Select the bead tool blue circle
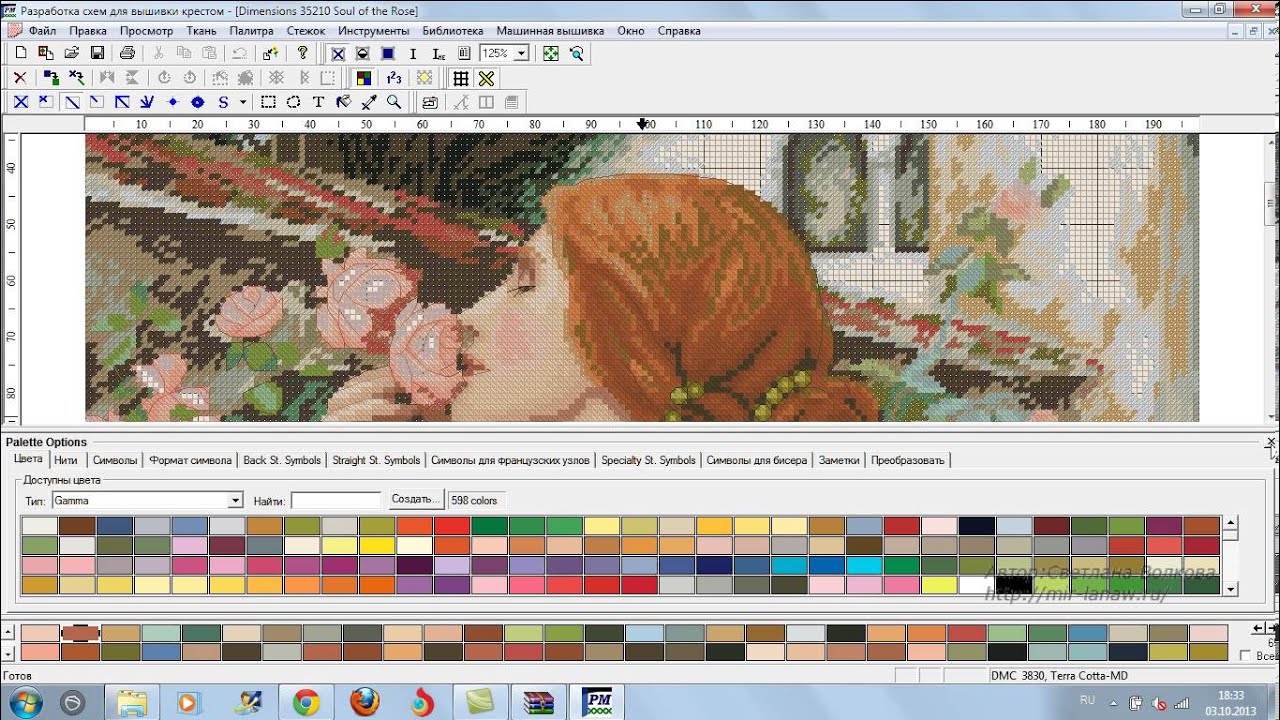1280x720 pixels. point(198,102)
